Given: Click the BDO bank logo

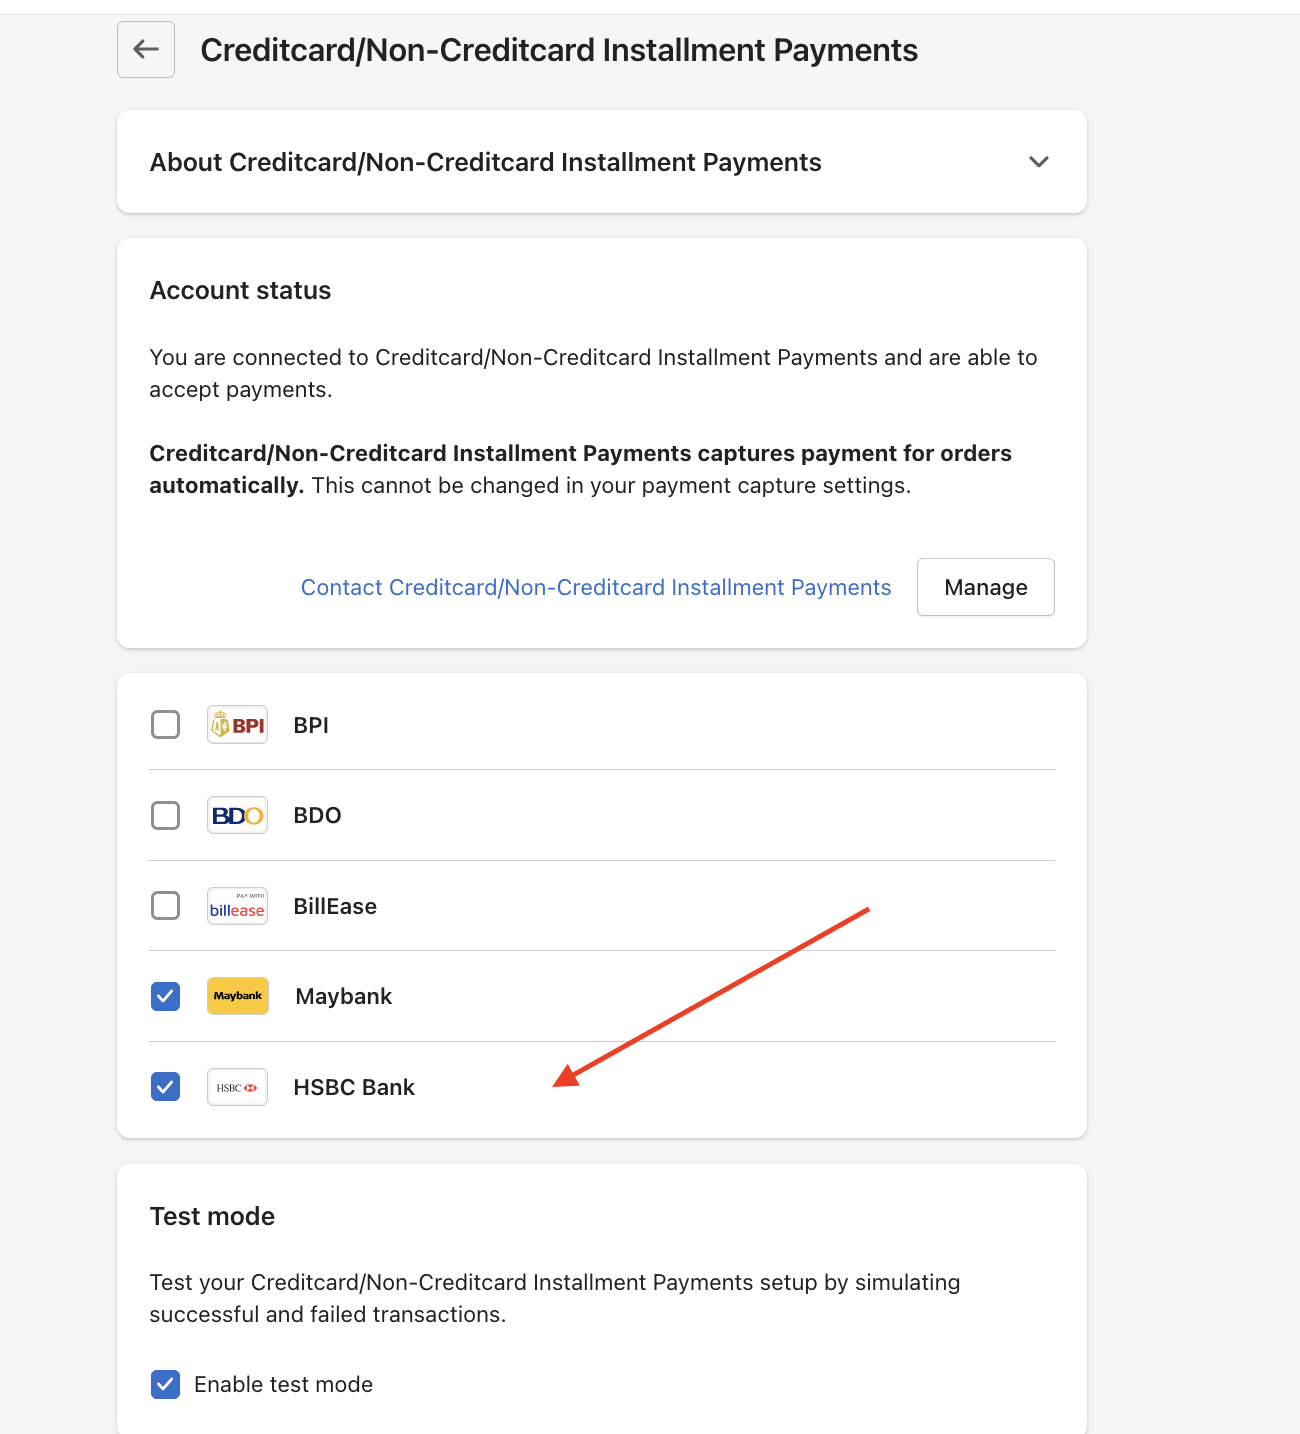Looking at the screenshot, I should 237,814.
